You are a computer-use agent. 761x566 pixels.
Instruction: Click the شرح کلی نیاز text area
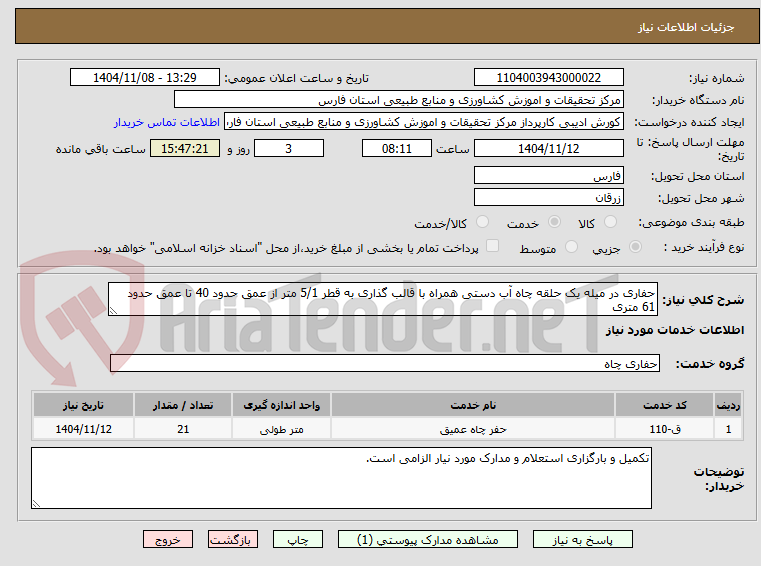pos(383,300)
